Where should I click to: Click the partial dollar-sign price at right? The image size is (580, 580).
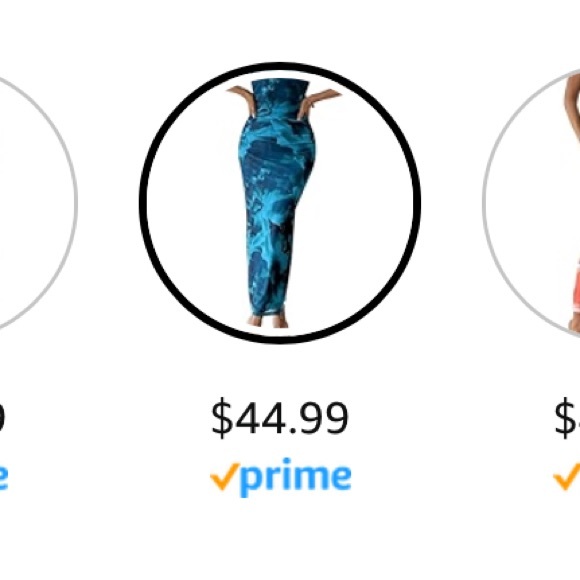pyautogui.click(x=567, y=418)
